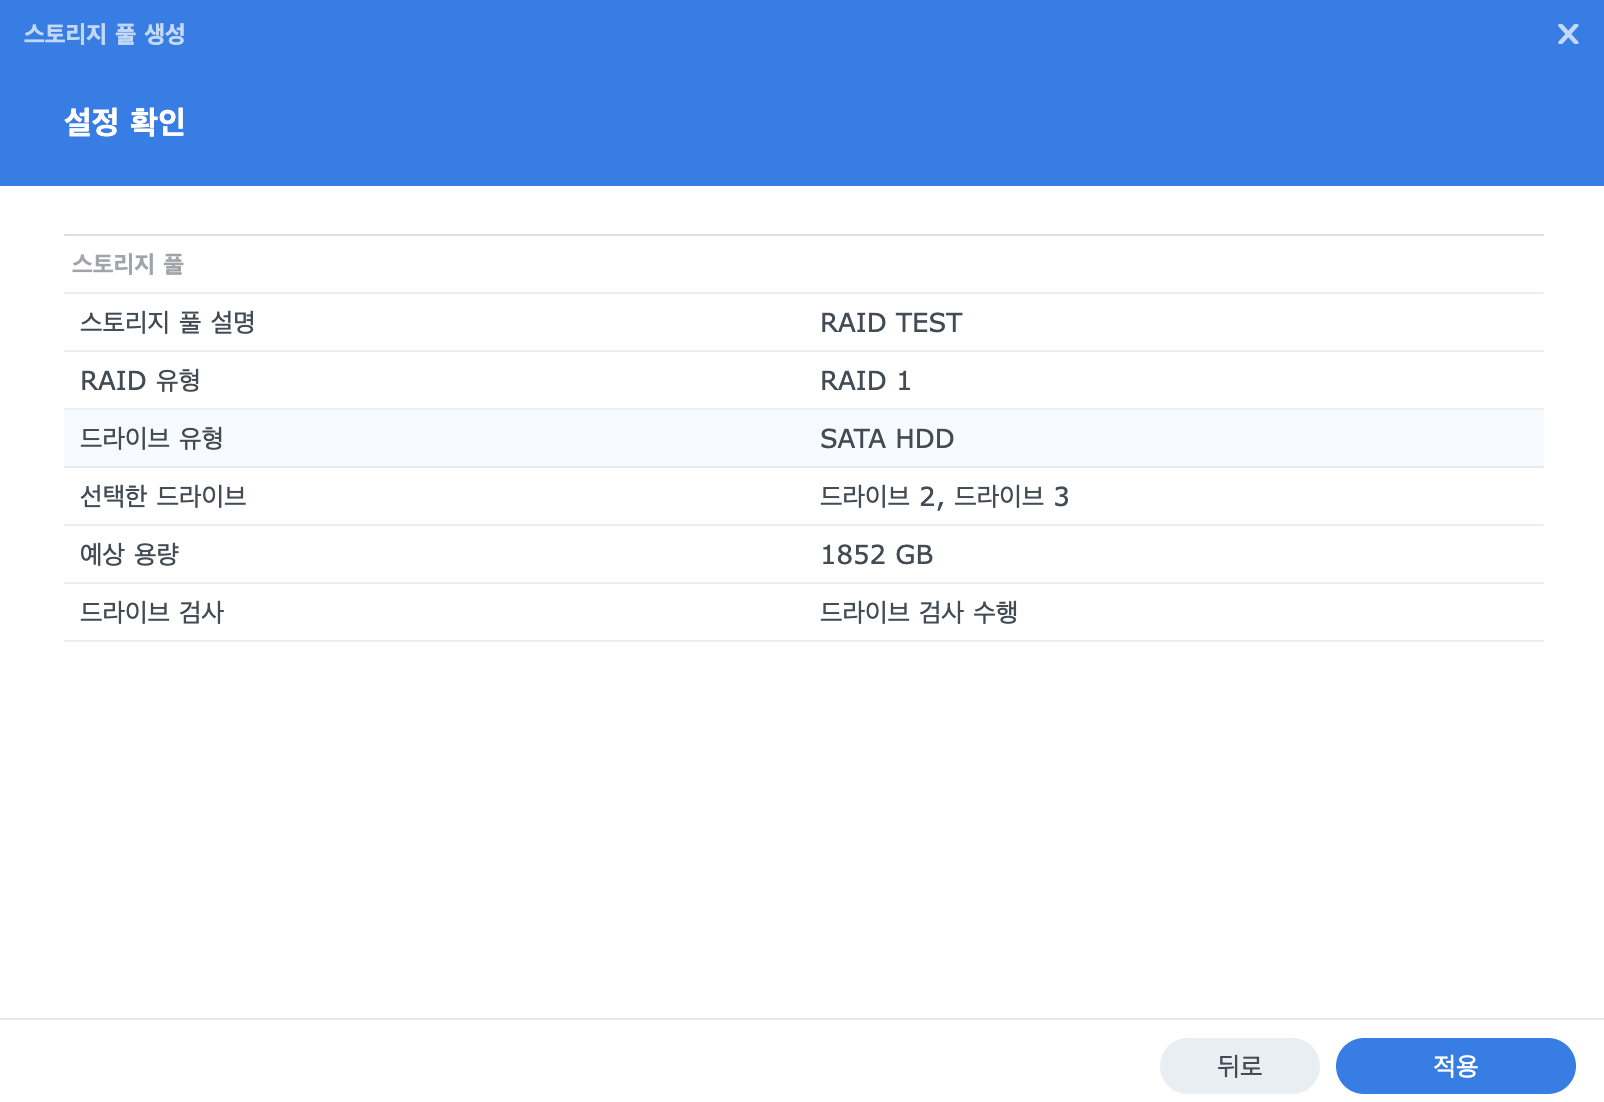Click the 드라이브 검사 수행 value
The image size is (1604, 1102).
[919, 612]
